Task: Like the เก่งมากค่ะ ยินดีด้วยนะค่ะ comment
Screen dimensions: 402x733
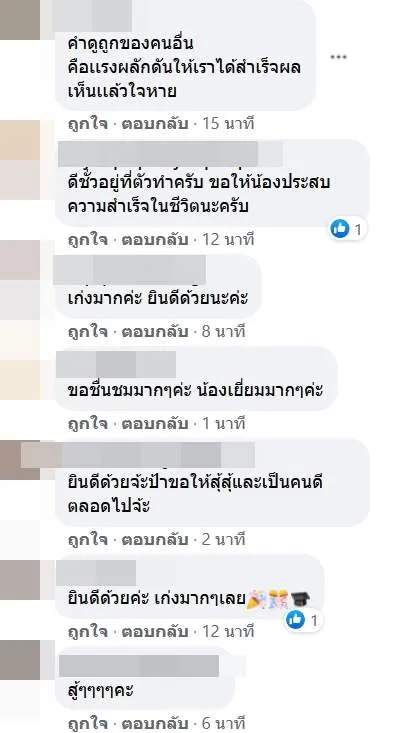Action: pyautogui.click(x=88, y=332)
